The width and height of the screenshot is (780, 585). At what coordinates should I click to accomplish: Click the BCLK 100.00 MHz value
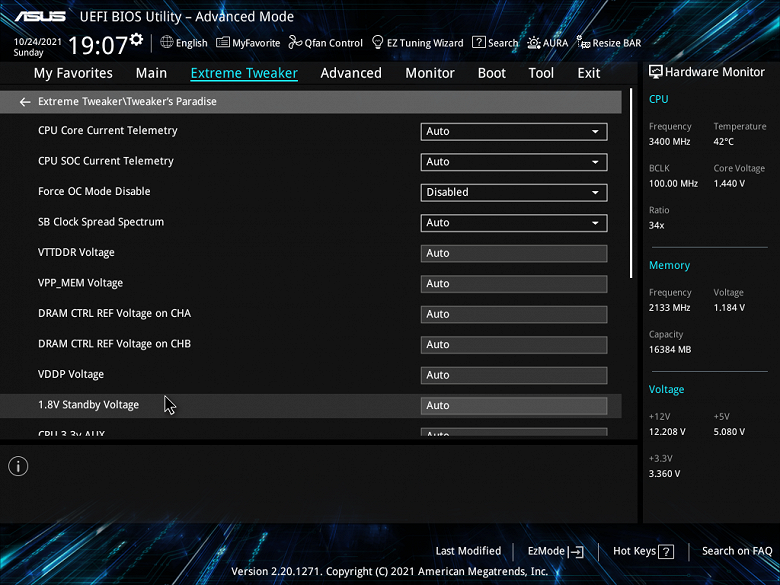[x=673, y=184]
